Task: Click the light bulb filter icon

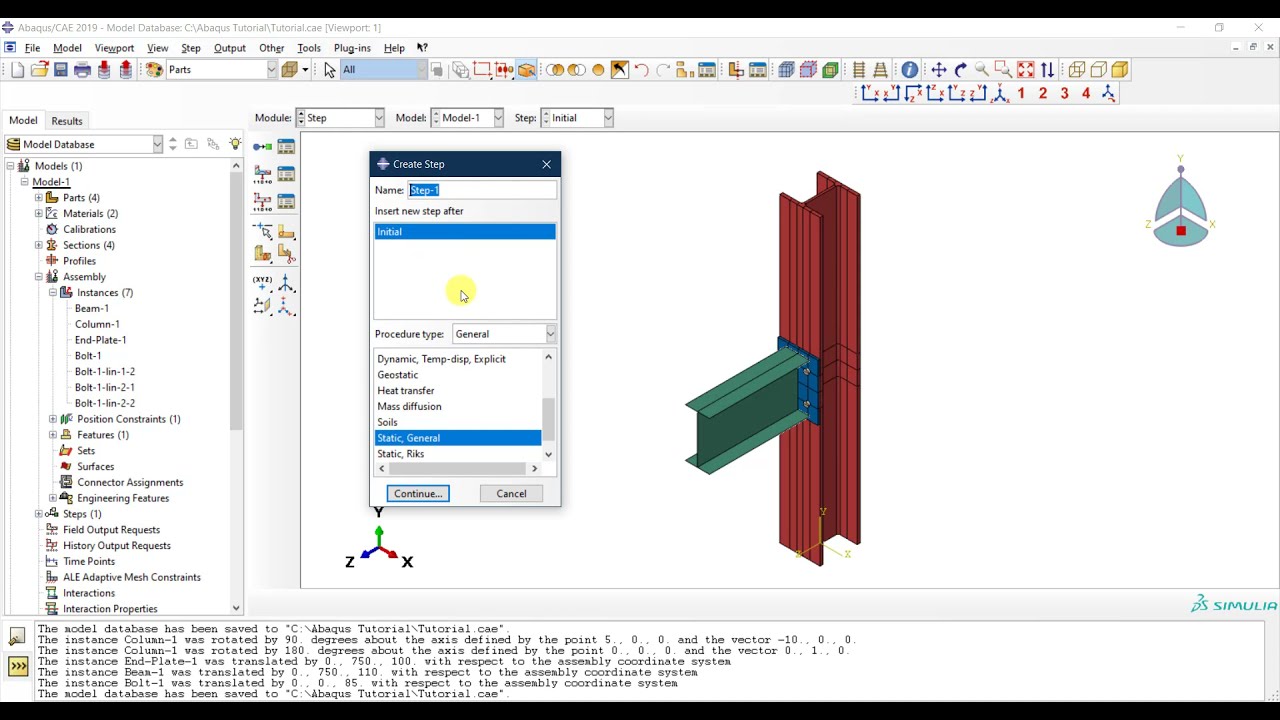Action: pos(235,144)
